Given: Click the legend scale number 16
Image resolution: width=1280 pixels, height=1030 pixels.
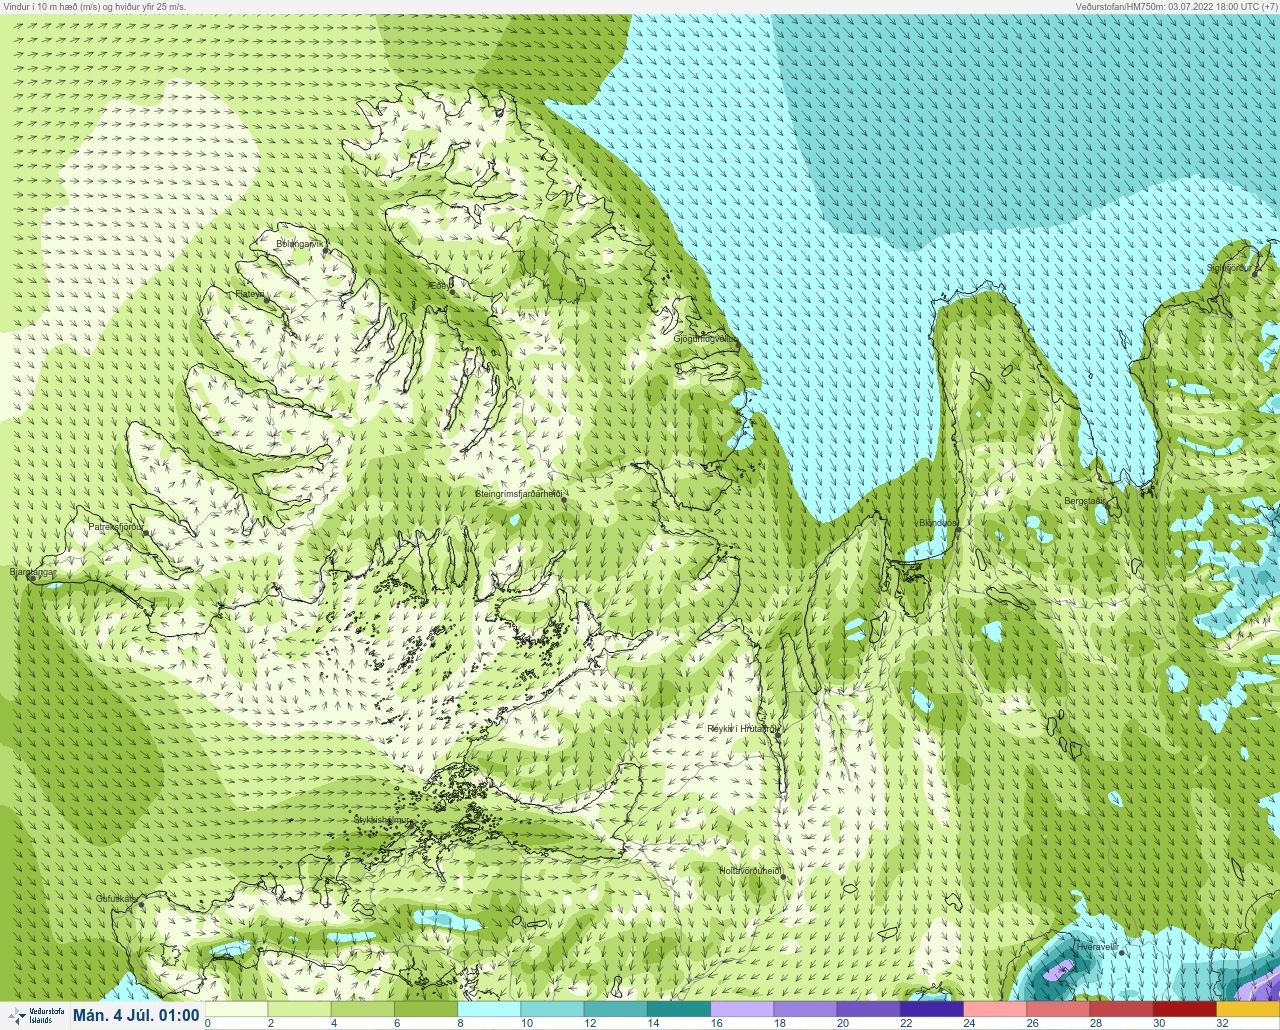Looking at the screenshot, I should coord(716,1023).
